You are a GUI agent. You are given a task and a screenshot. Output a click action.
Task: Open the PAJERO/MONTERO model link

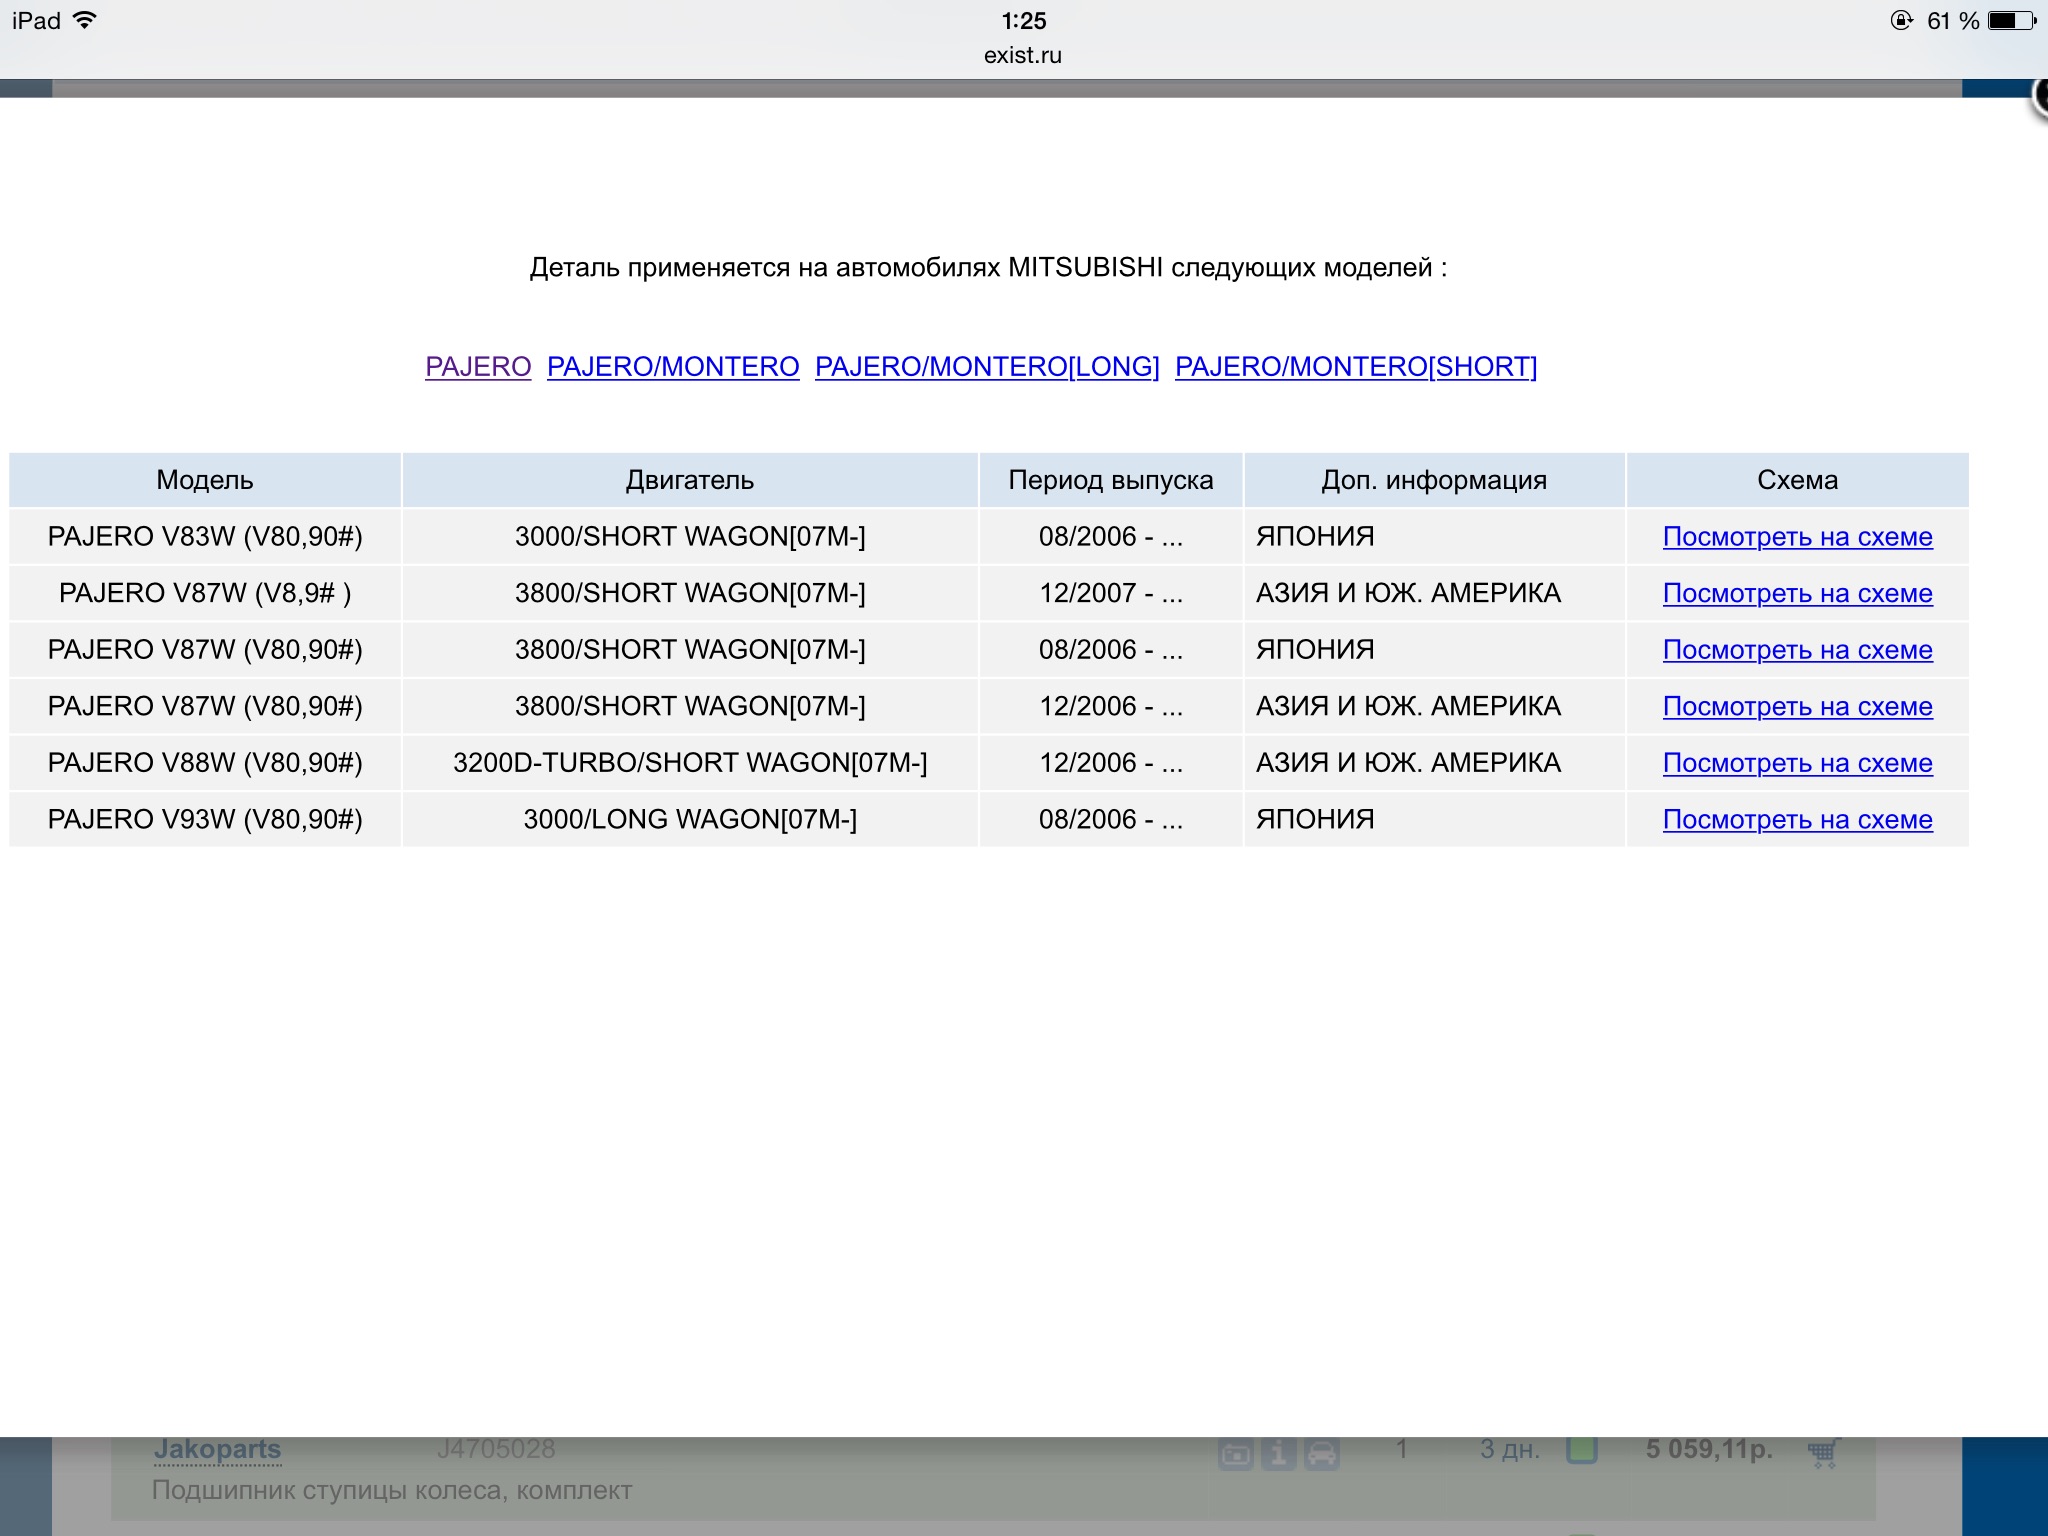click(673, 367)
